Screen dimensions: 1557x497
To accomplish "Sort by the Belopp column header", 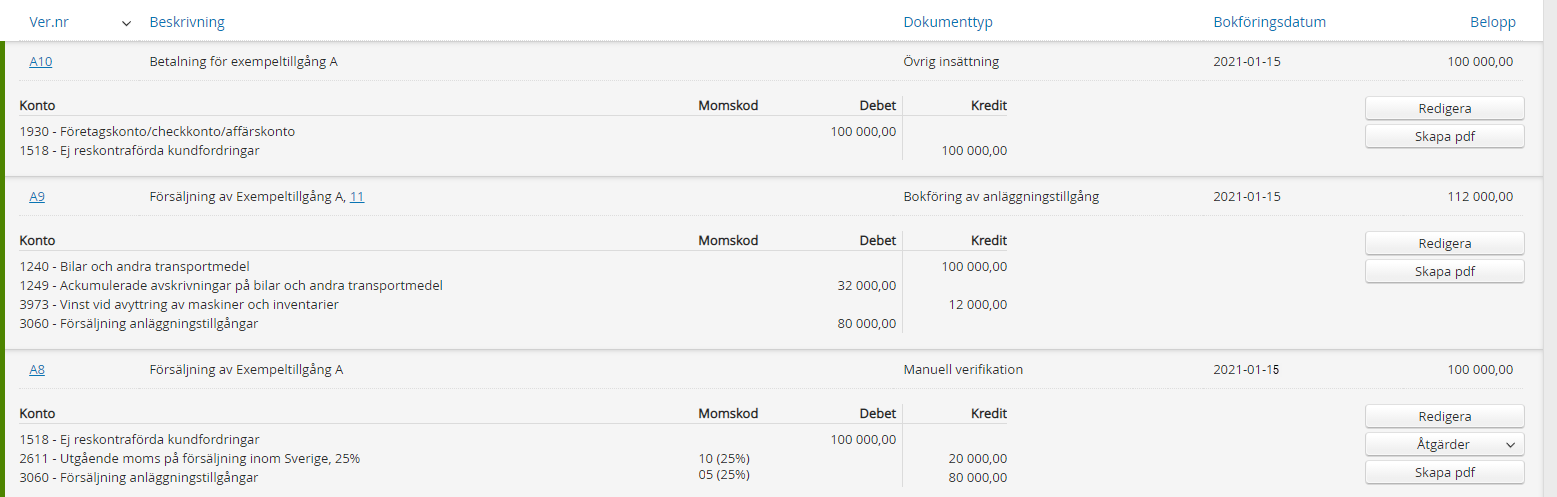I will tap(1492, 22).
